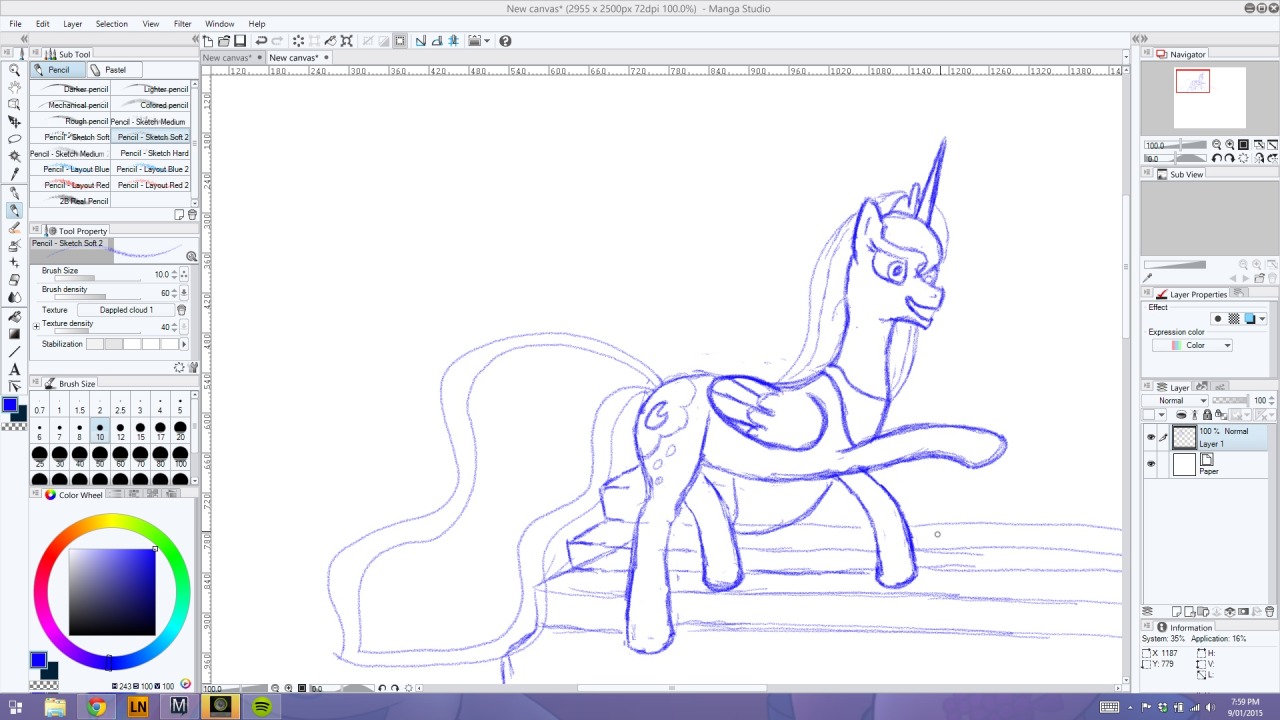Switch to first New canvas tab

click(x=232, y=58)
